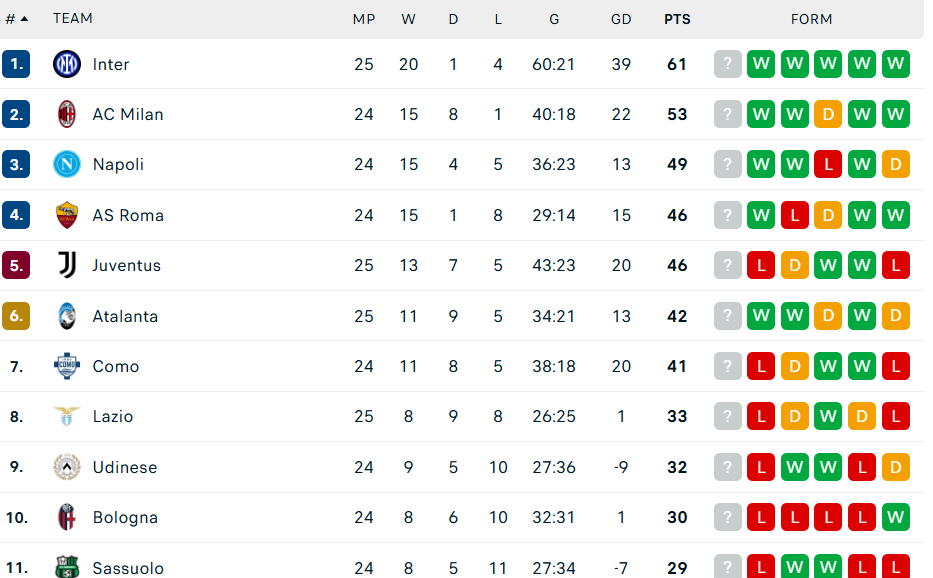Viewport: 933px width, 578px height.
Task: Click the AC Milan club crest
Action: 66,114
